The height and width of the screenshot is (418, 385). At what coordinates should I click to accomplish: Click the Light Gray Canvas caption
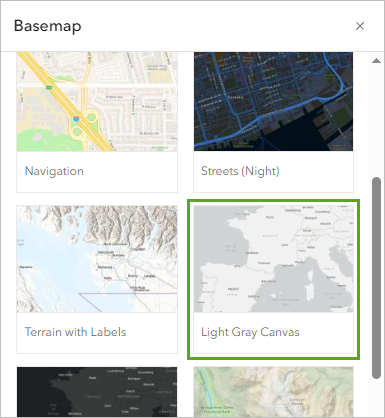coord(250,332)
